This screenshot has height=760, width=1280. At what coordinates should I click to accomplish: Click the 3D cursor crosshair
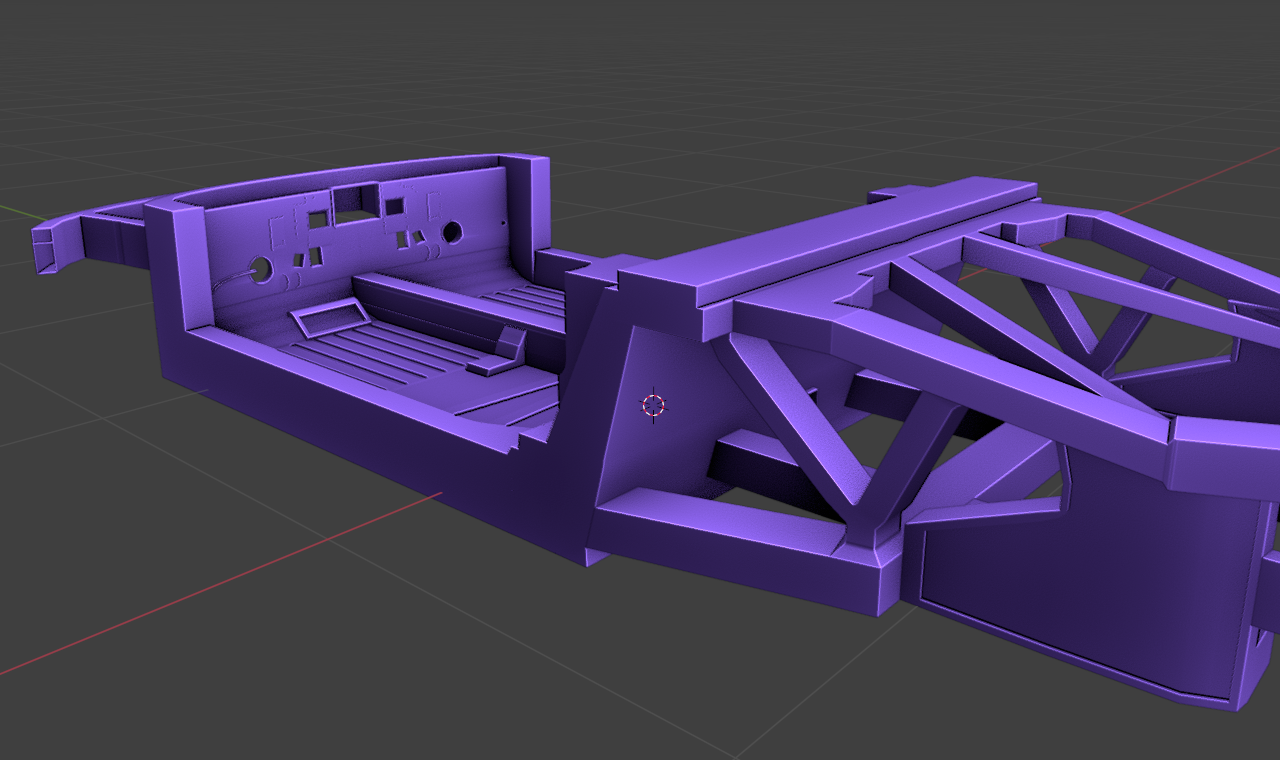click(653, 405)
